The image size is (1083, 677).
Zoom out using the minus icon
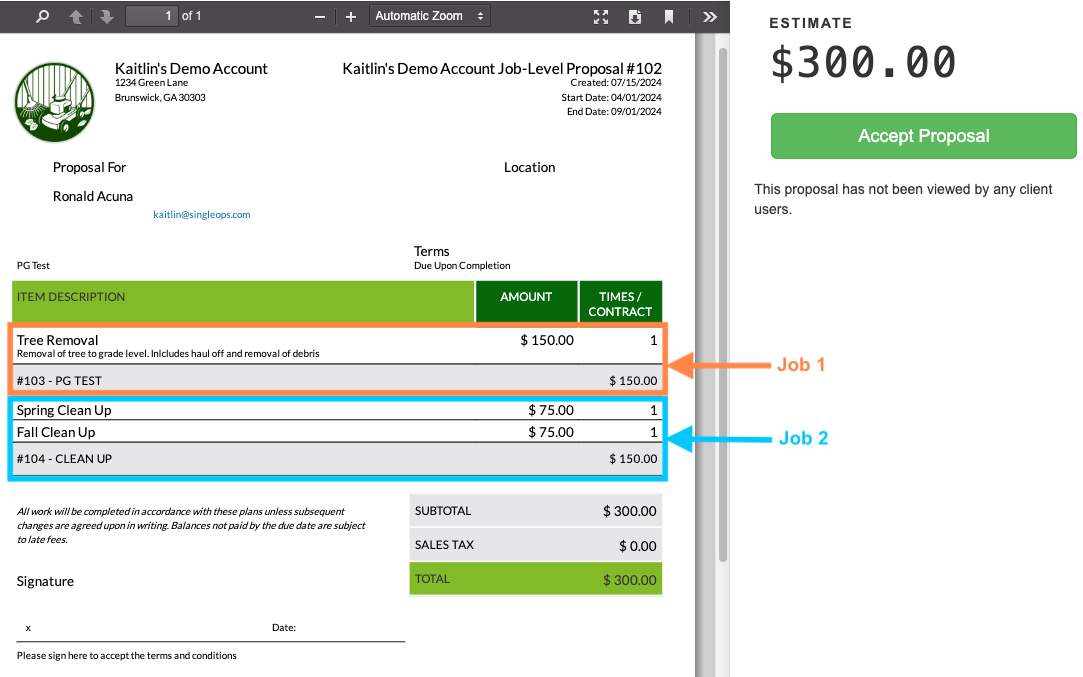[320, 16]
